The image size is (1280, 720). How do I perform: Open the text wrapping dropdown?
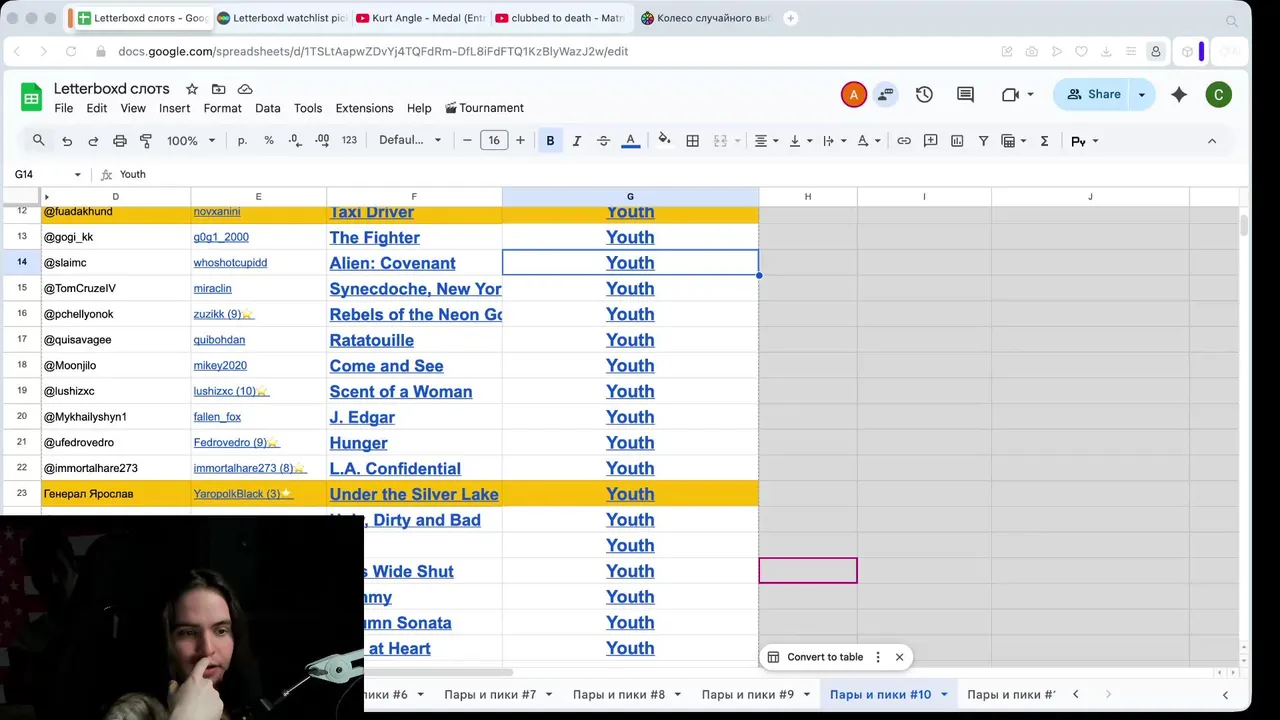coord(834,141)
